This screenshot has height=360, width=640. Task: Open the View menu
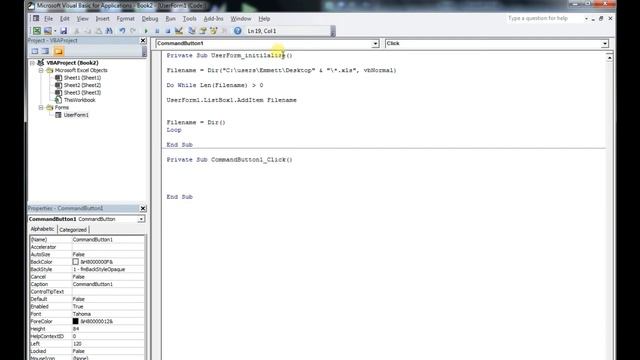[x=82, y=19]
